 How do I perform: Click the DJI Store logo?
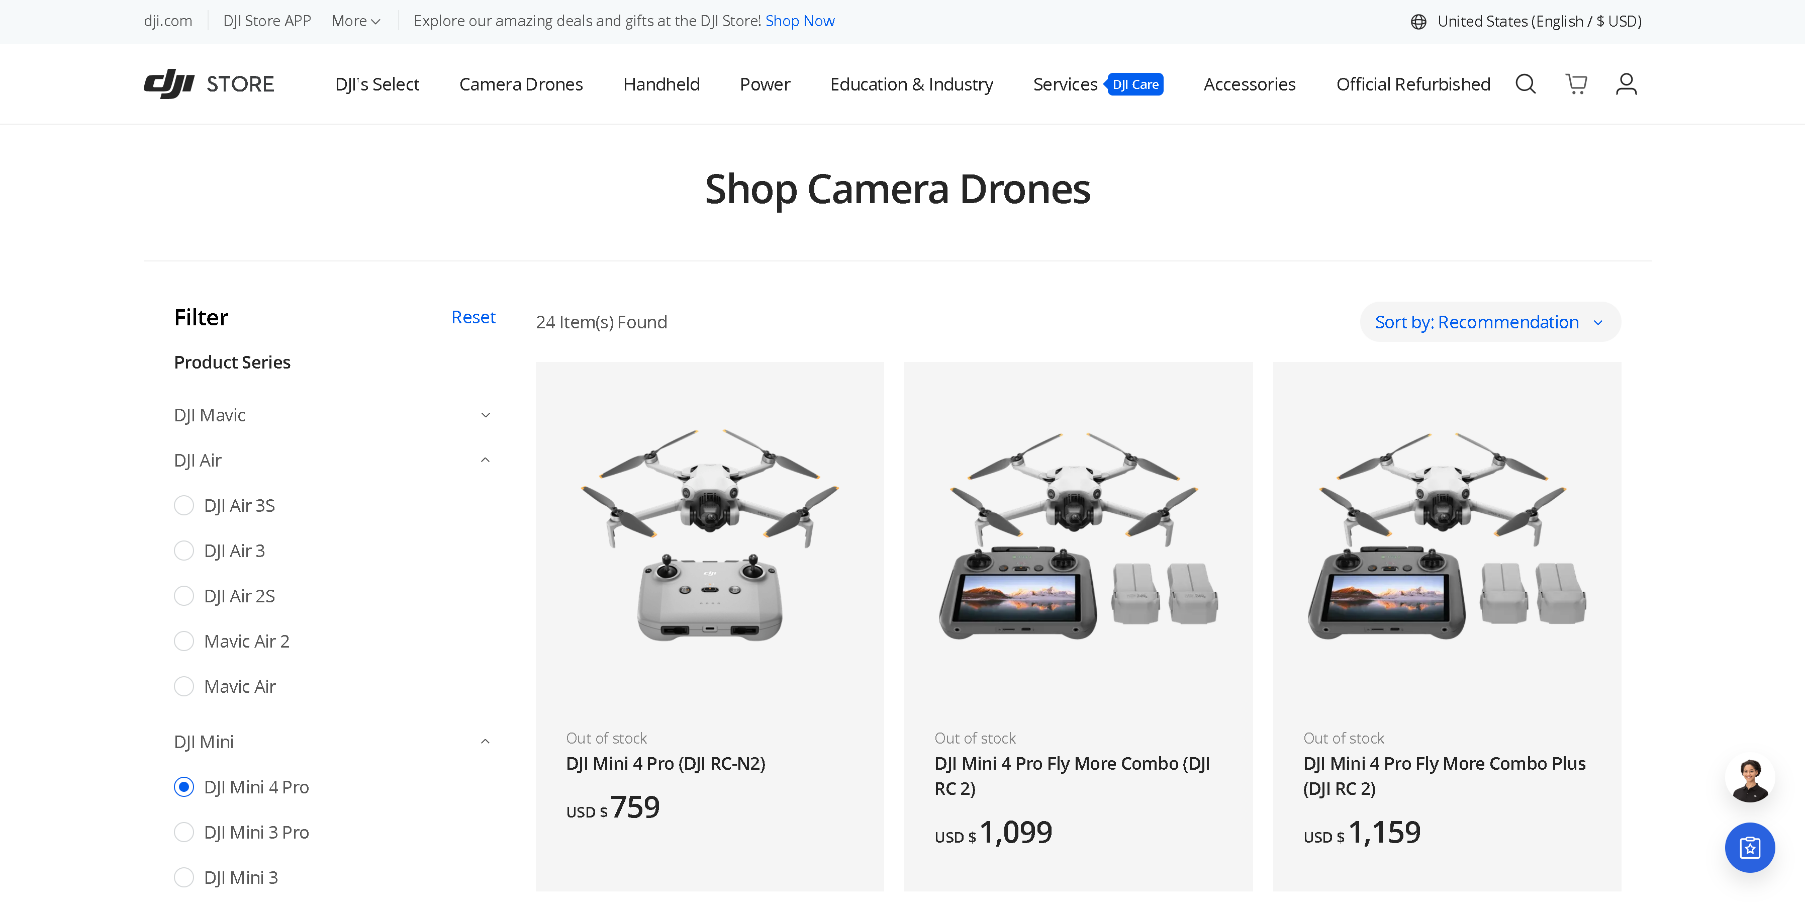(209, 84)
